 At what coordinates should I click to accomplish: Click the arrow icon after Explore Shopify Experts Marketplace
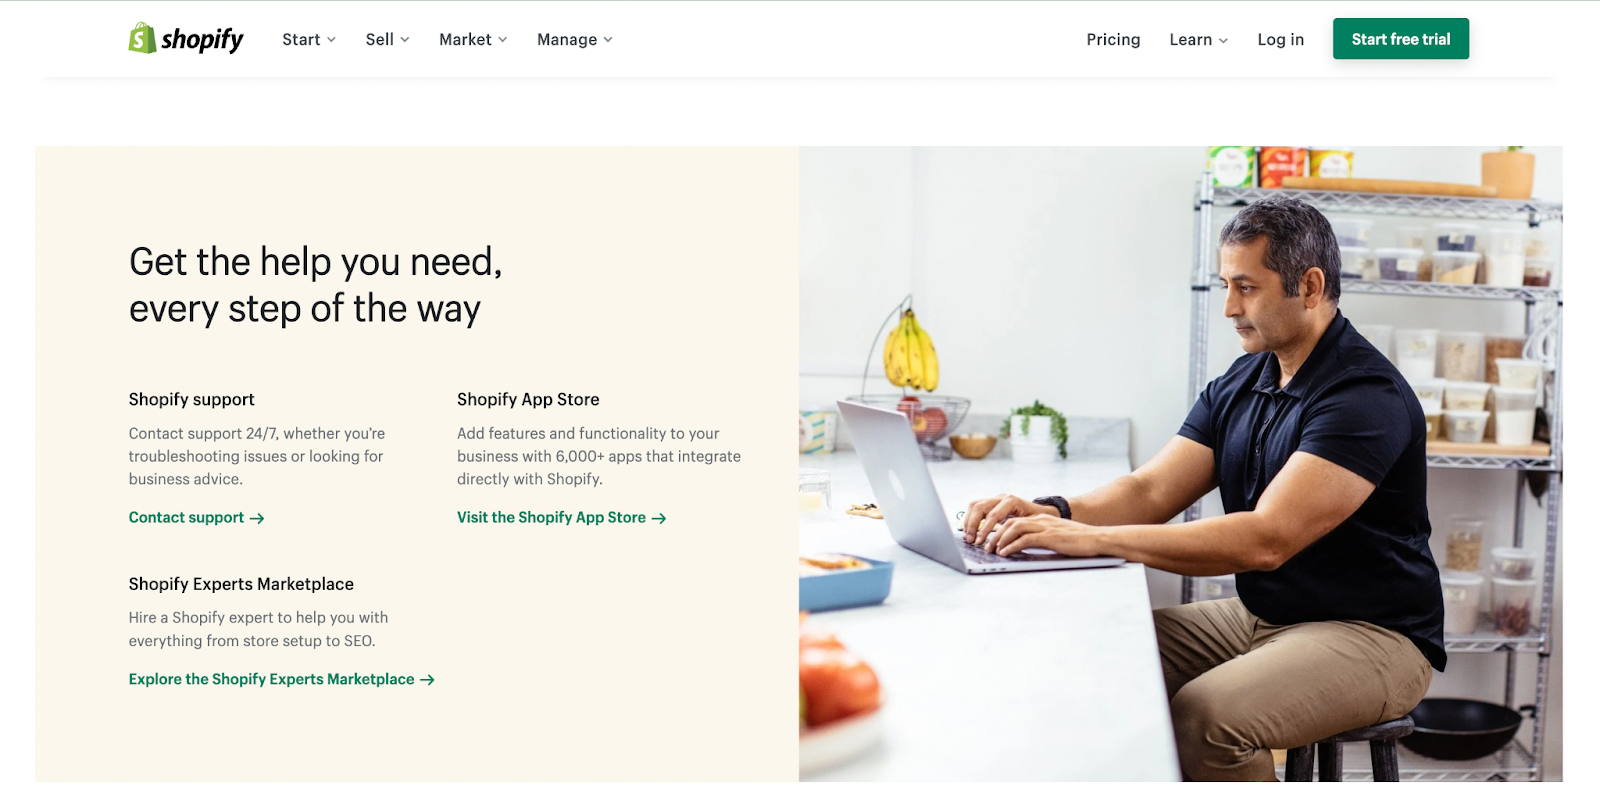click(427, 680)
